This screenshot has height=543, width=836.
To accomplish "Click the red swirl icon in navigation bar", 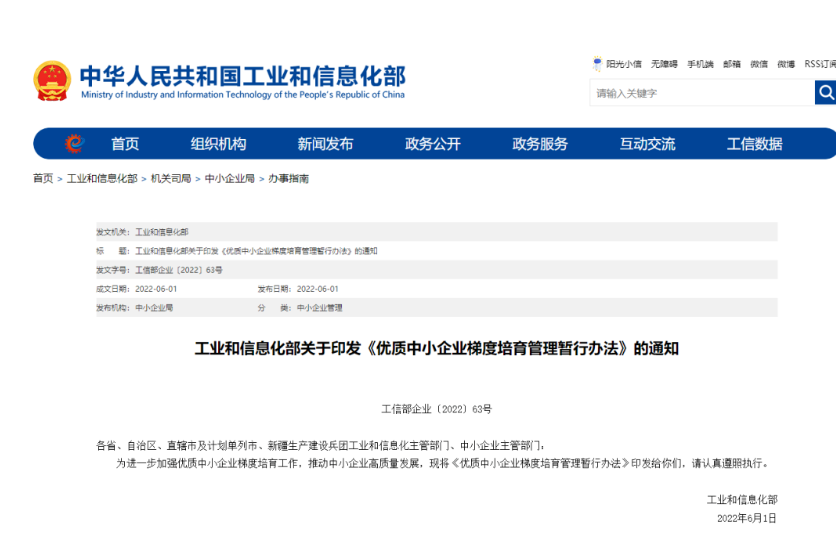I will pyautogui.click(x=74, y=144).
